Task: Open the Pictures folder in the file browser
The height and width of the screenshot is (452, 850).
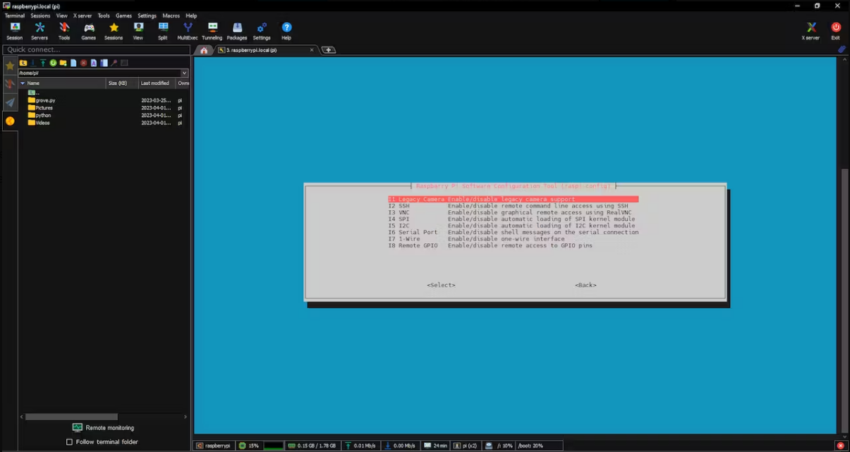Action: pos(44,108)
